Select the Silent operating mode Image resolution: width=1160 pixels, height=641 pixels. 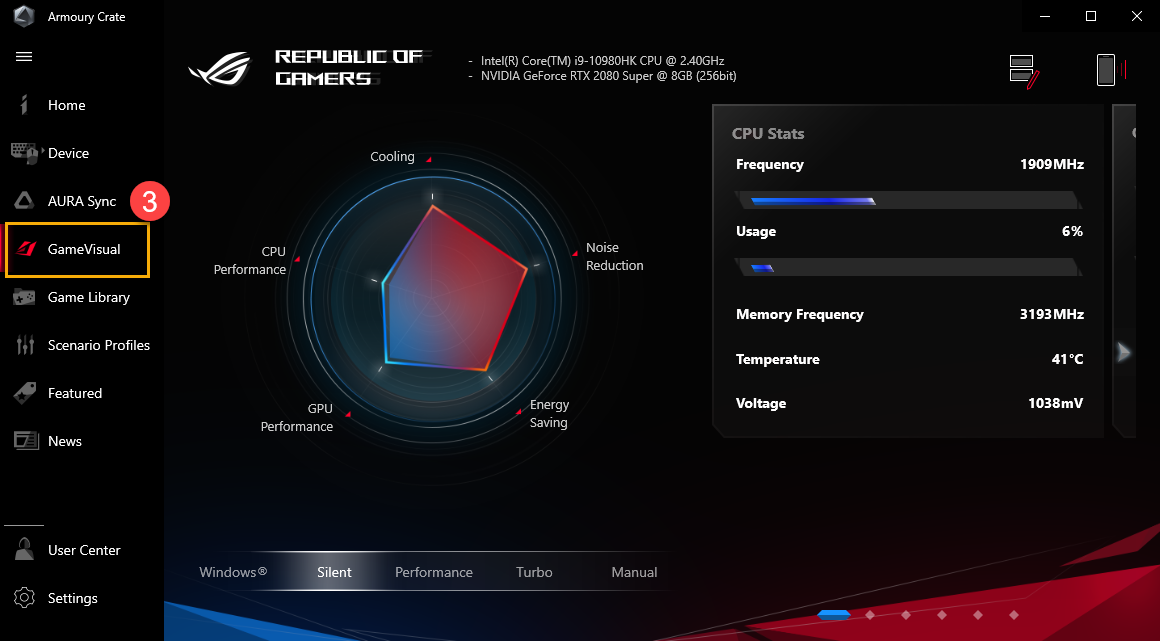[334, 572]
